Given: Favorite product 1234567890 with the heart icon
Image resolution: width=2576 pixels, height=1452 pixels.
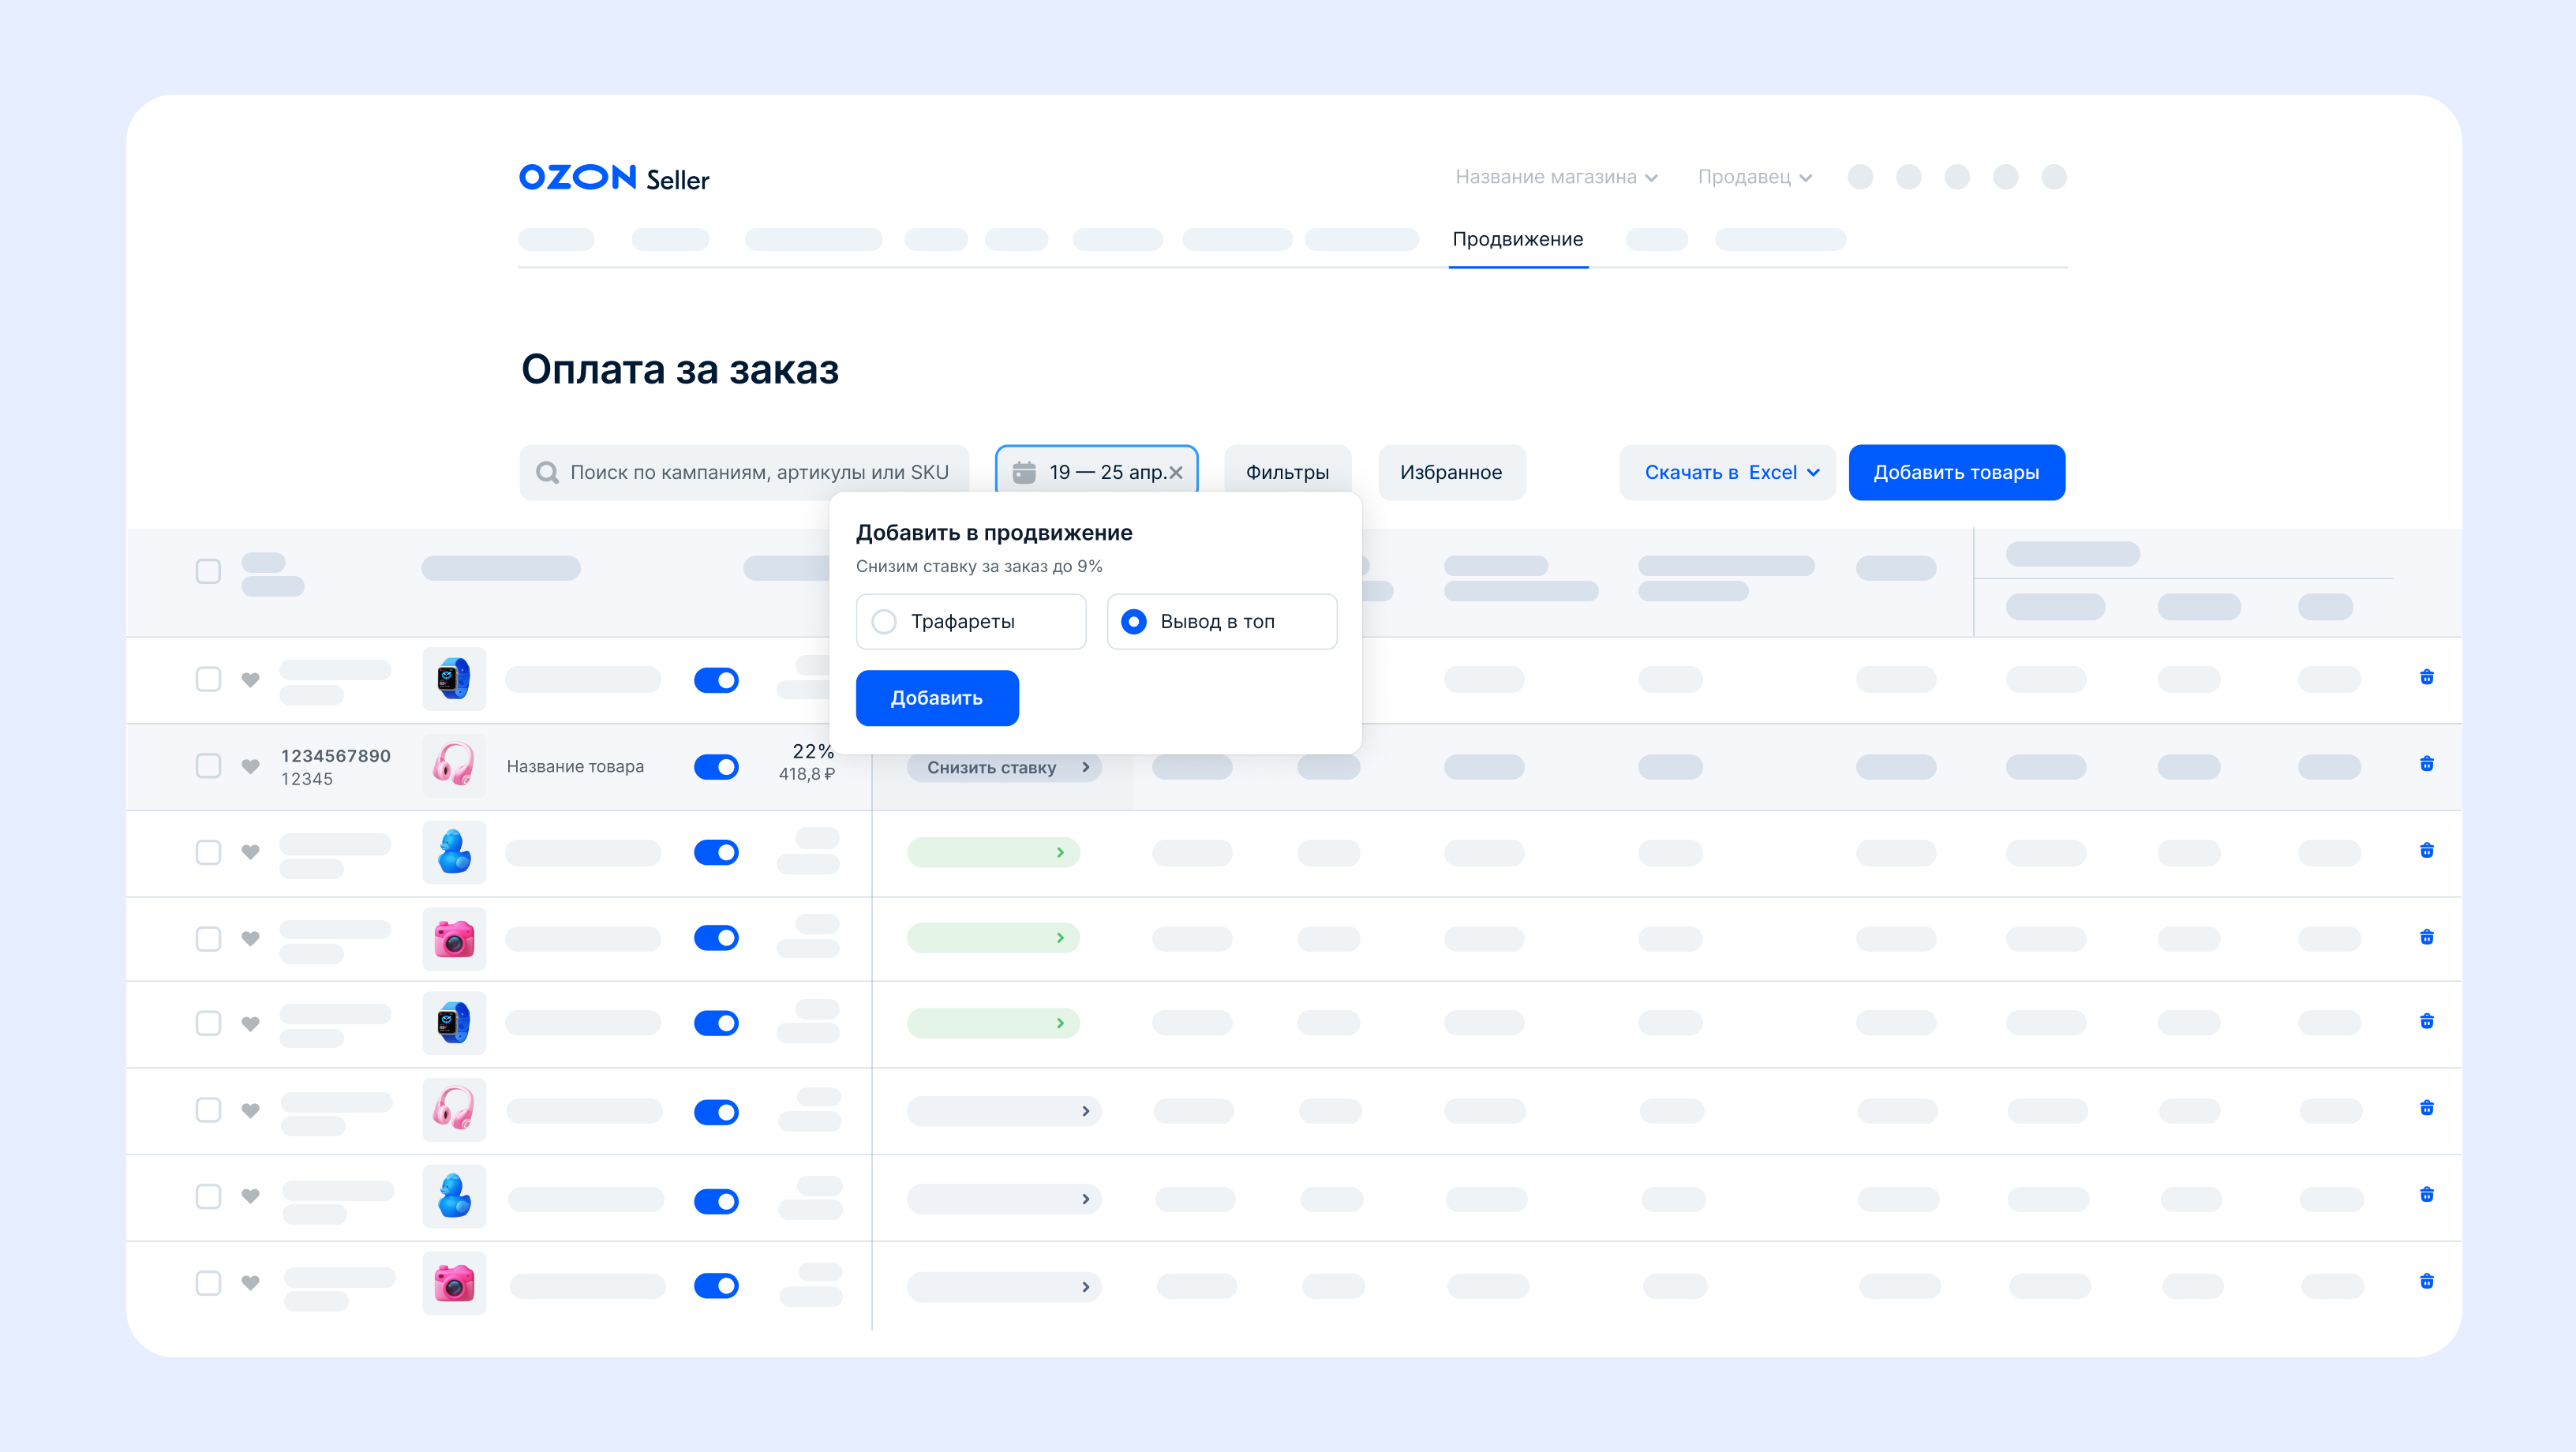Looking at the screenshot, I should [250, 766].
